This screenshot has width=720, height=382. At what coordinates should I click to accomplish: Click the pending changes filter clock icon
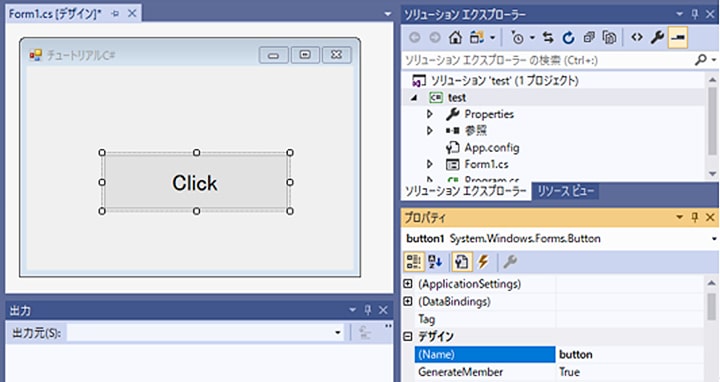pyautogui.click(x=518, y=38)
